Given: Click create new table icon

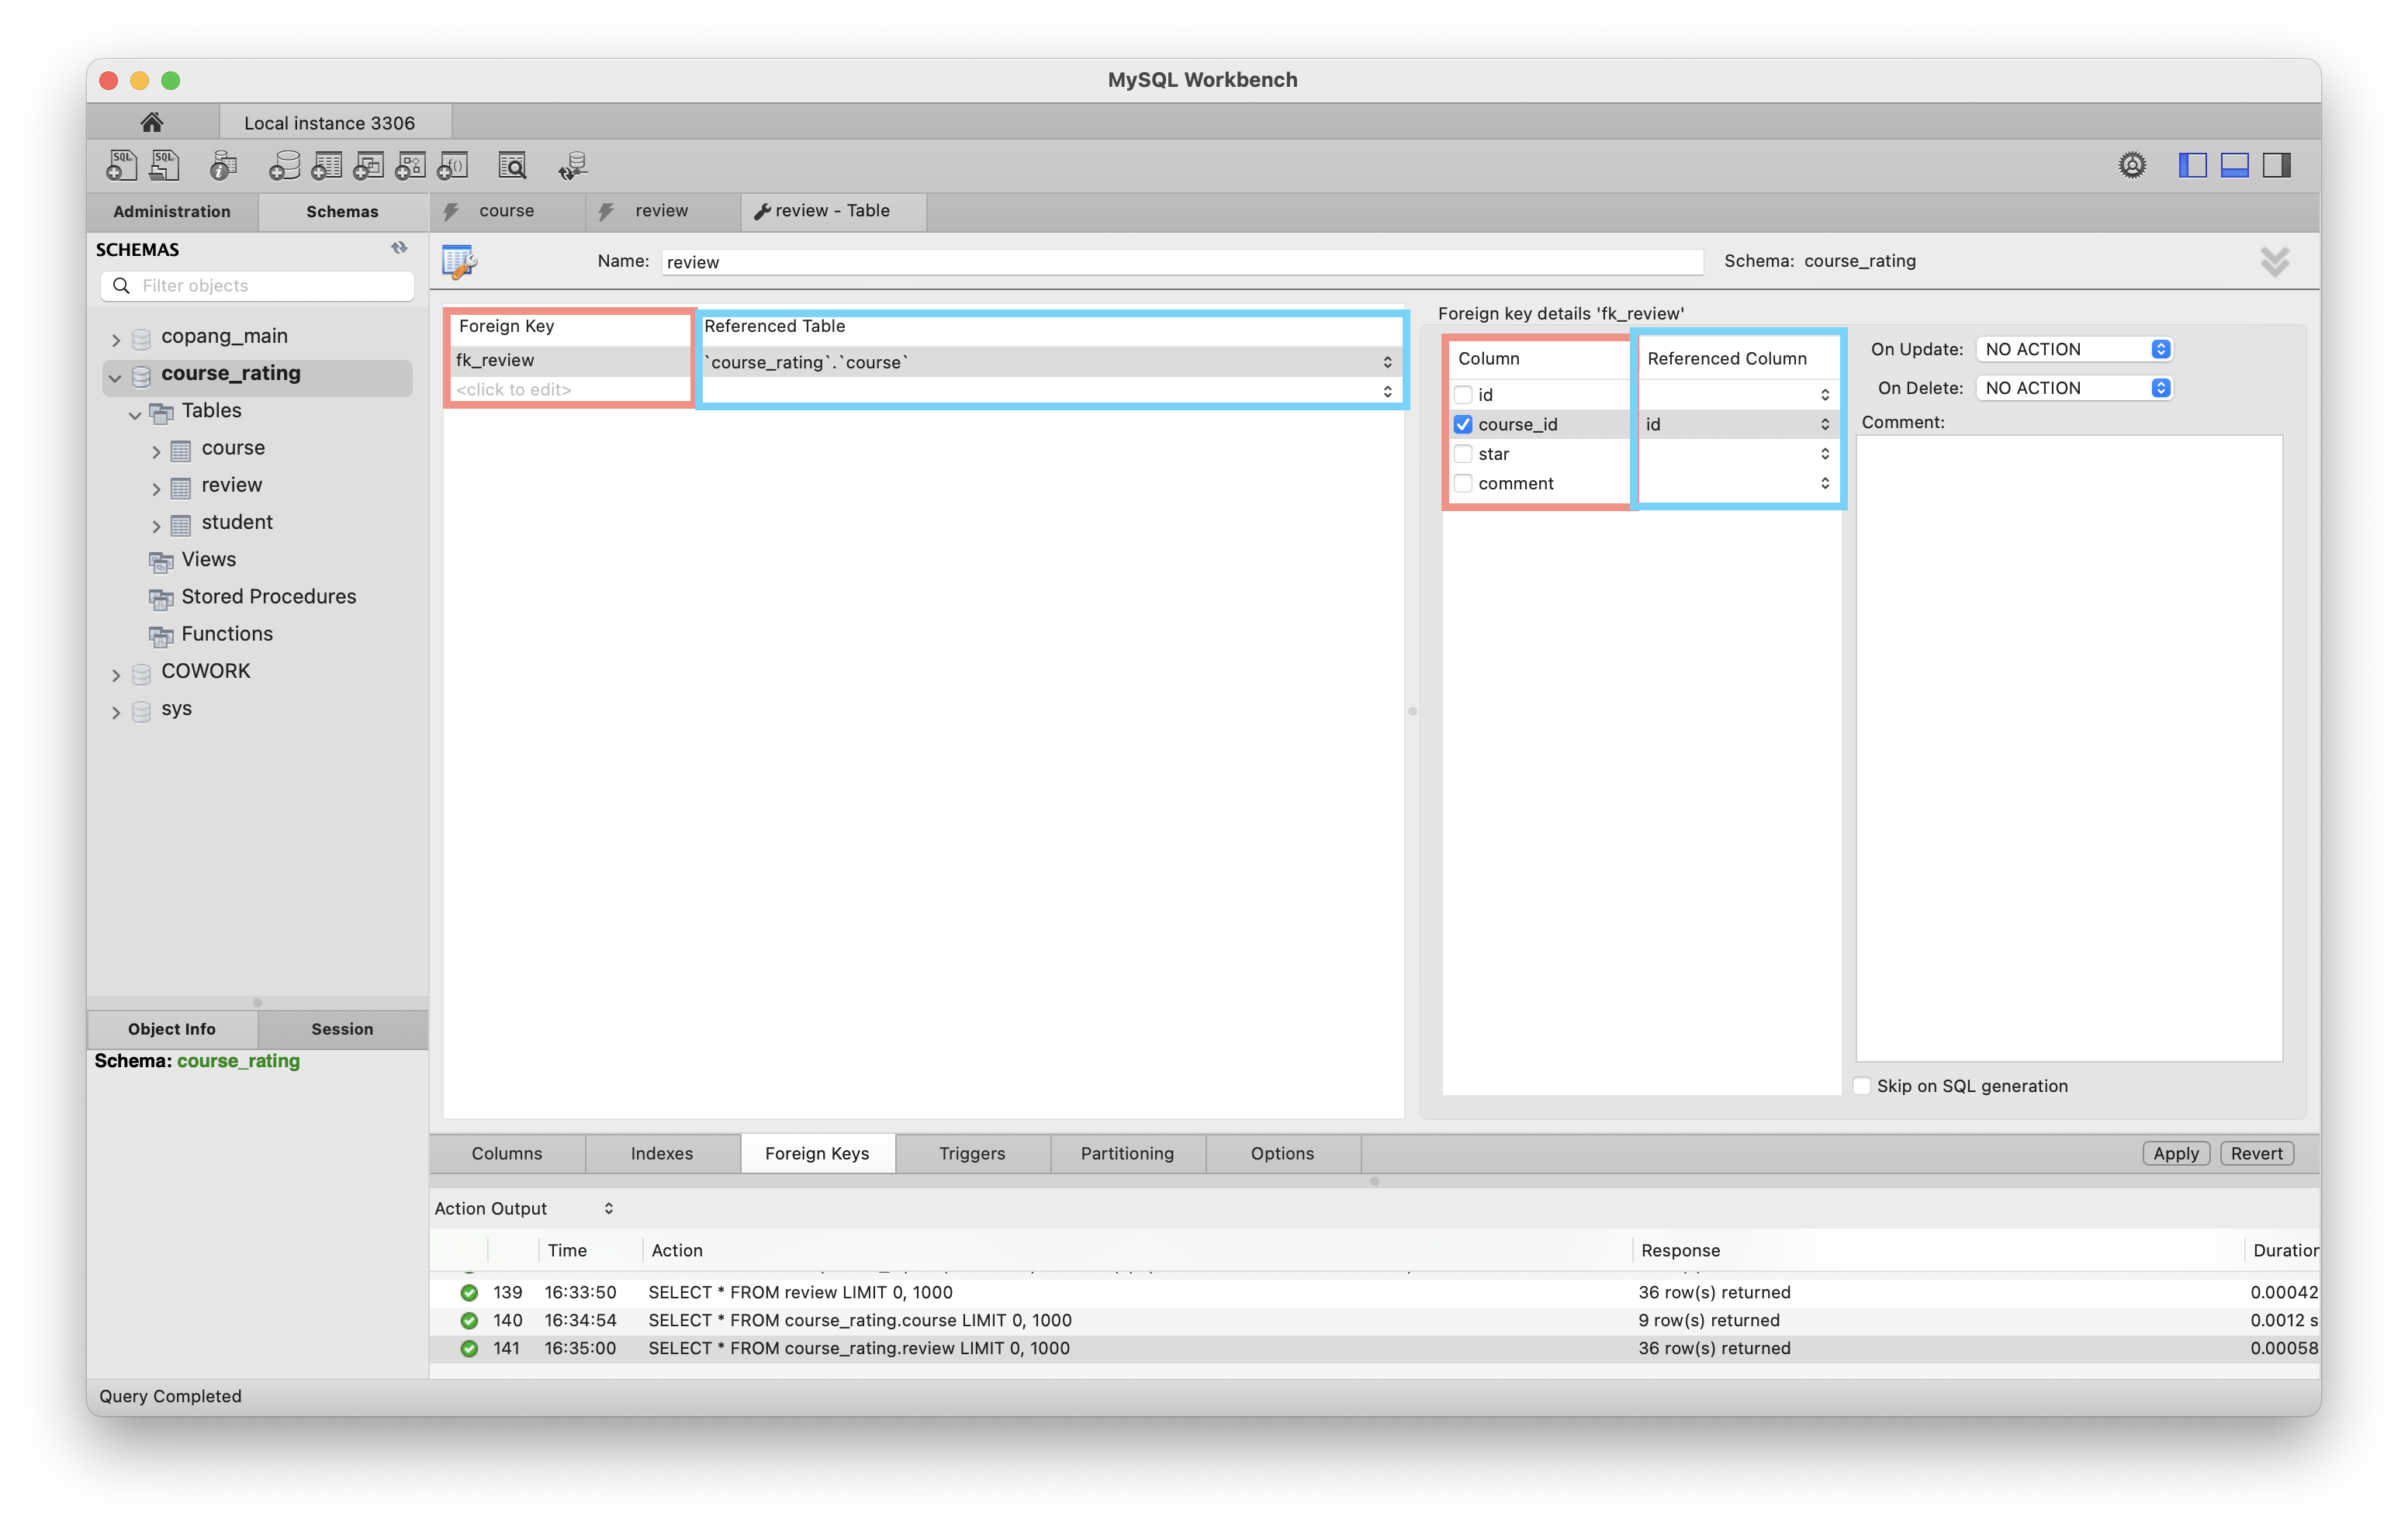Looking at the screenshot, I should click(x=326, y=165).
